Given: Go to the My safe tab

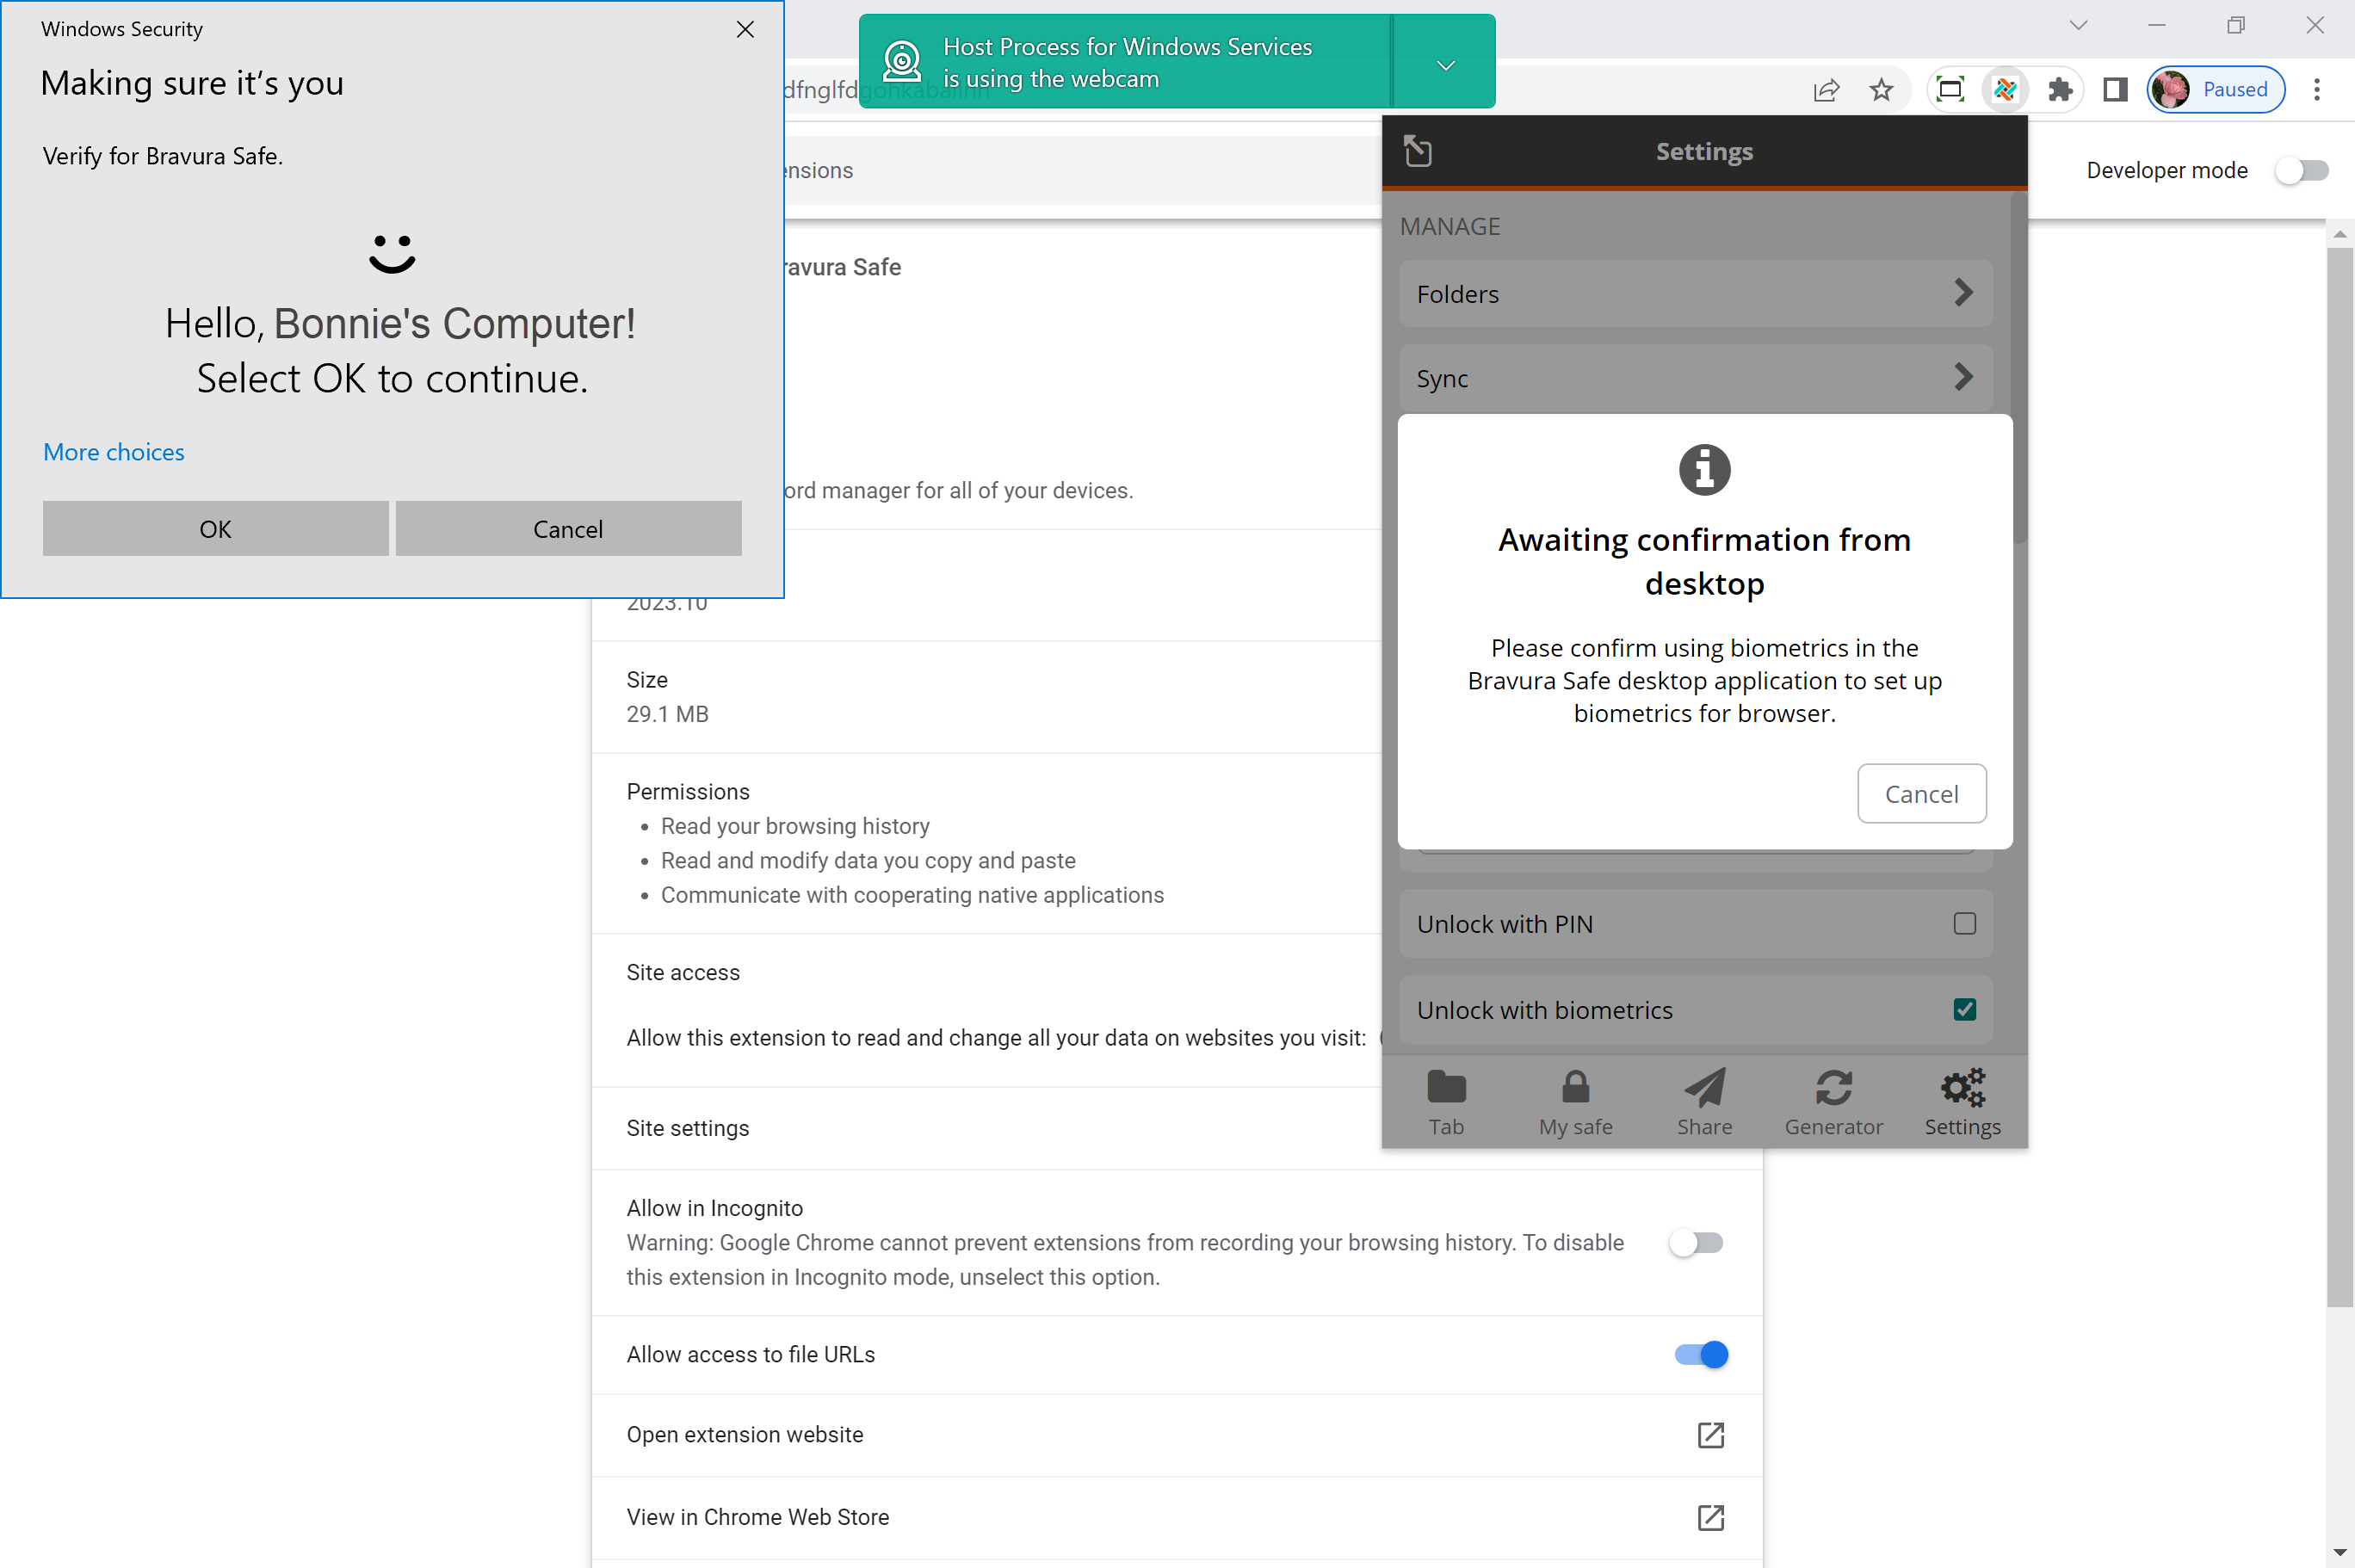Looking at the screenshot, I should point(1575,1101).
